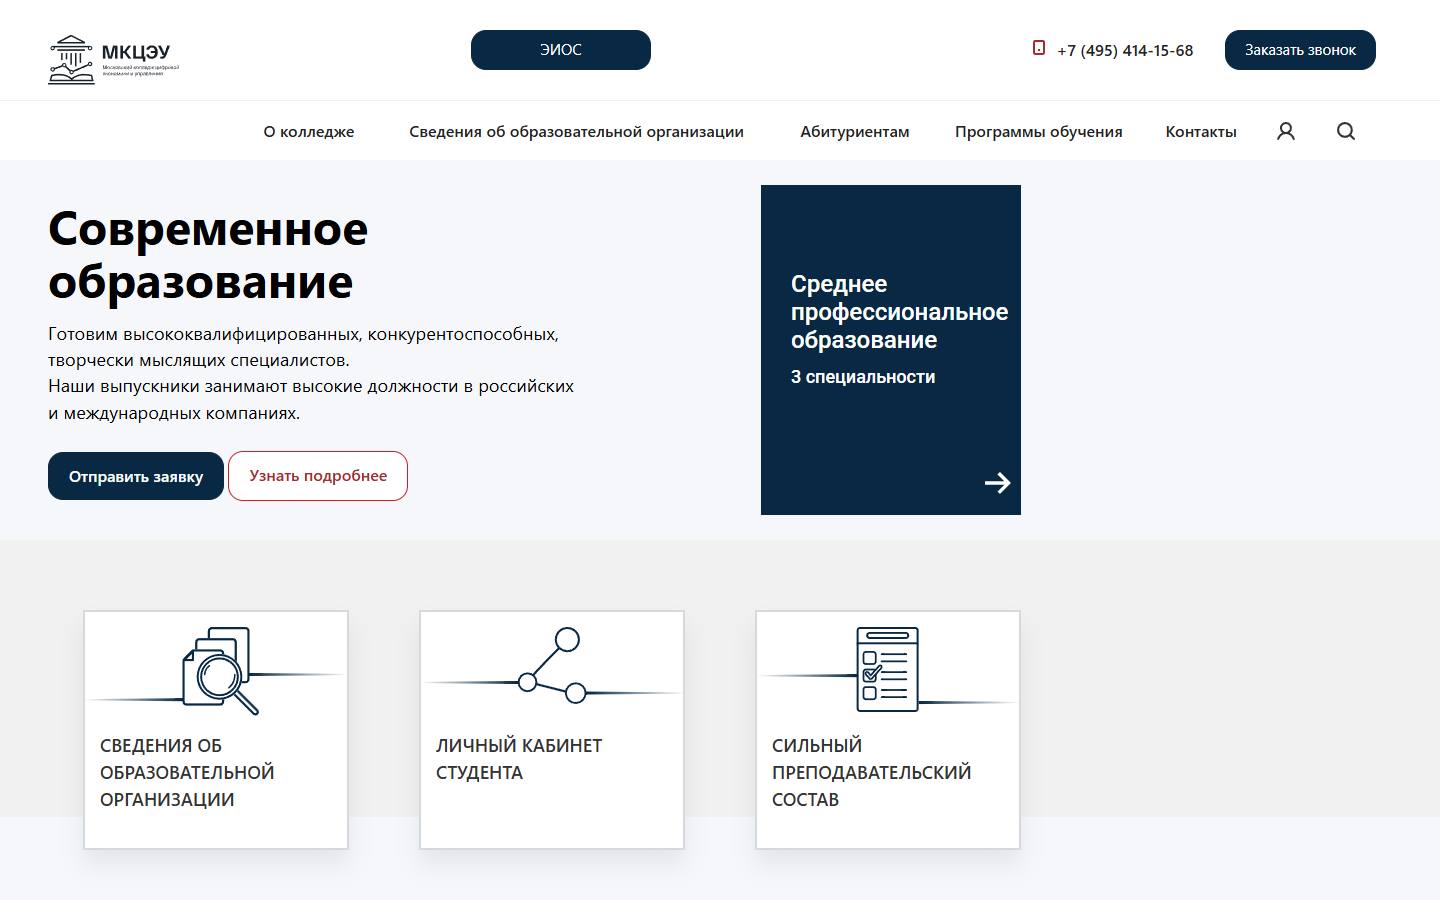Open the ЭИОС portal button
Screen dimensions: 1440x900
[561, 50]
